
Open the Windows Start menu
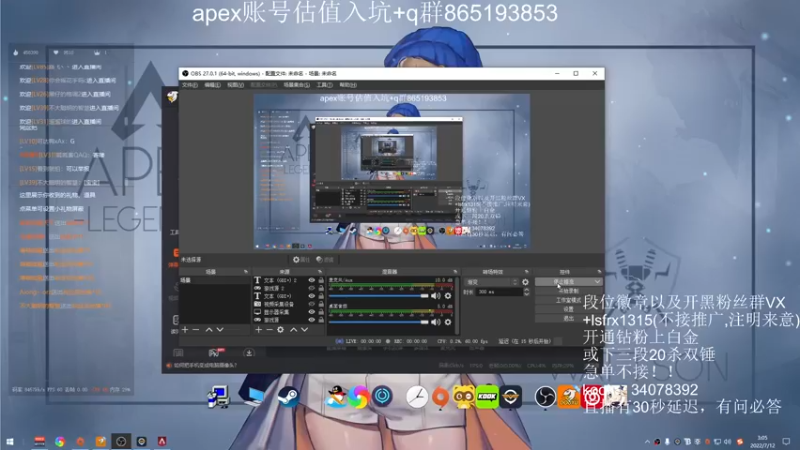9,441
